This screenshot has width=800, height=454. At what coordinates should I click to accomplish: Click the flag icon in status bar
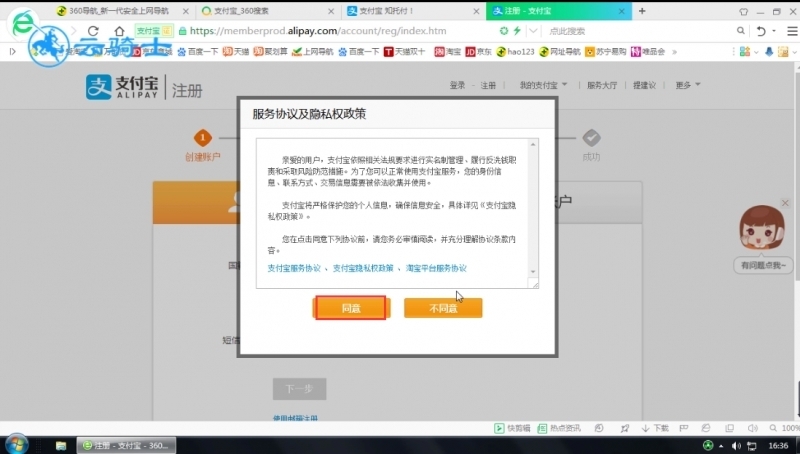[684, 428]
